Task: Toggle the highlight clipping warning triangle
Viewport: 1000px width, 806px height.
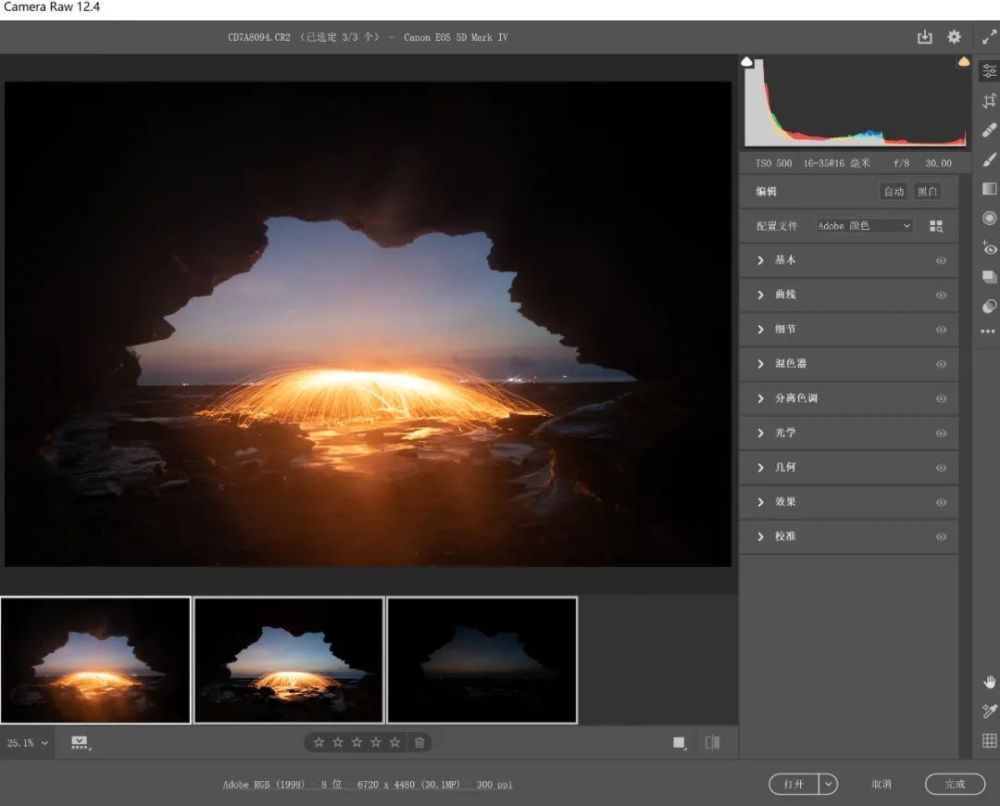Action: [964, 62]
